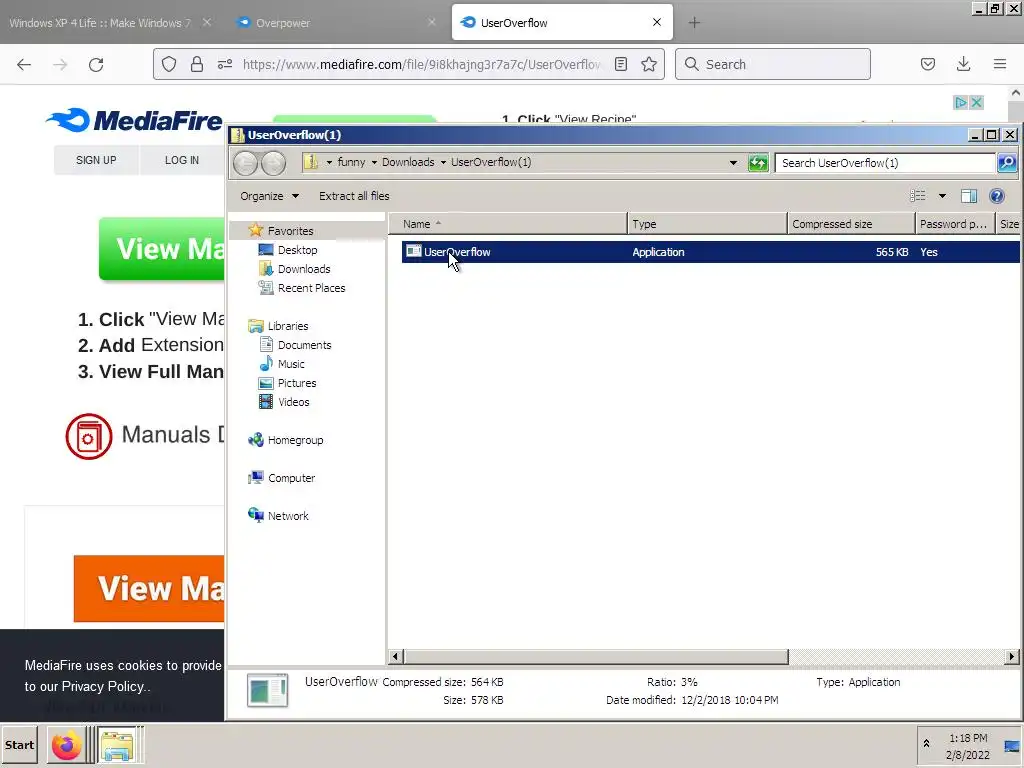Viewport: 1024px width, 768px height.
Task: Close the Windows XP 4 Life tab
Action: (206, 22)
